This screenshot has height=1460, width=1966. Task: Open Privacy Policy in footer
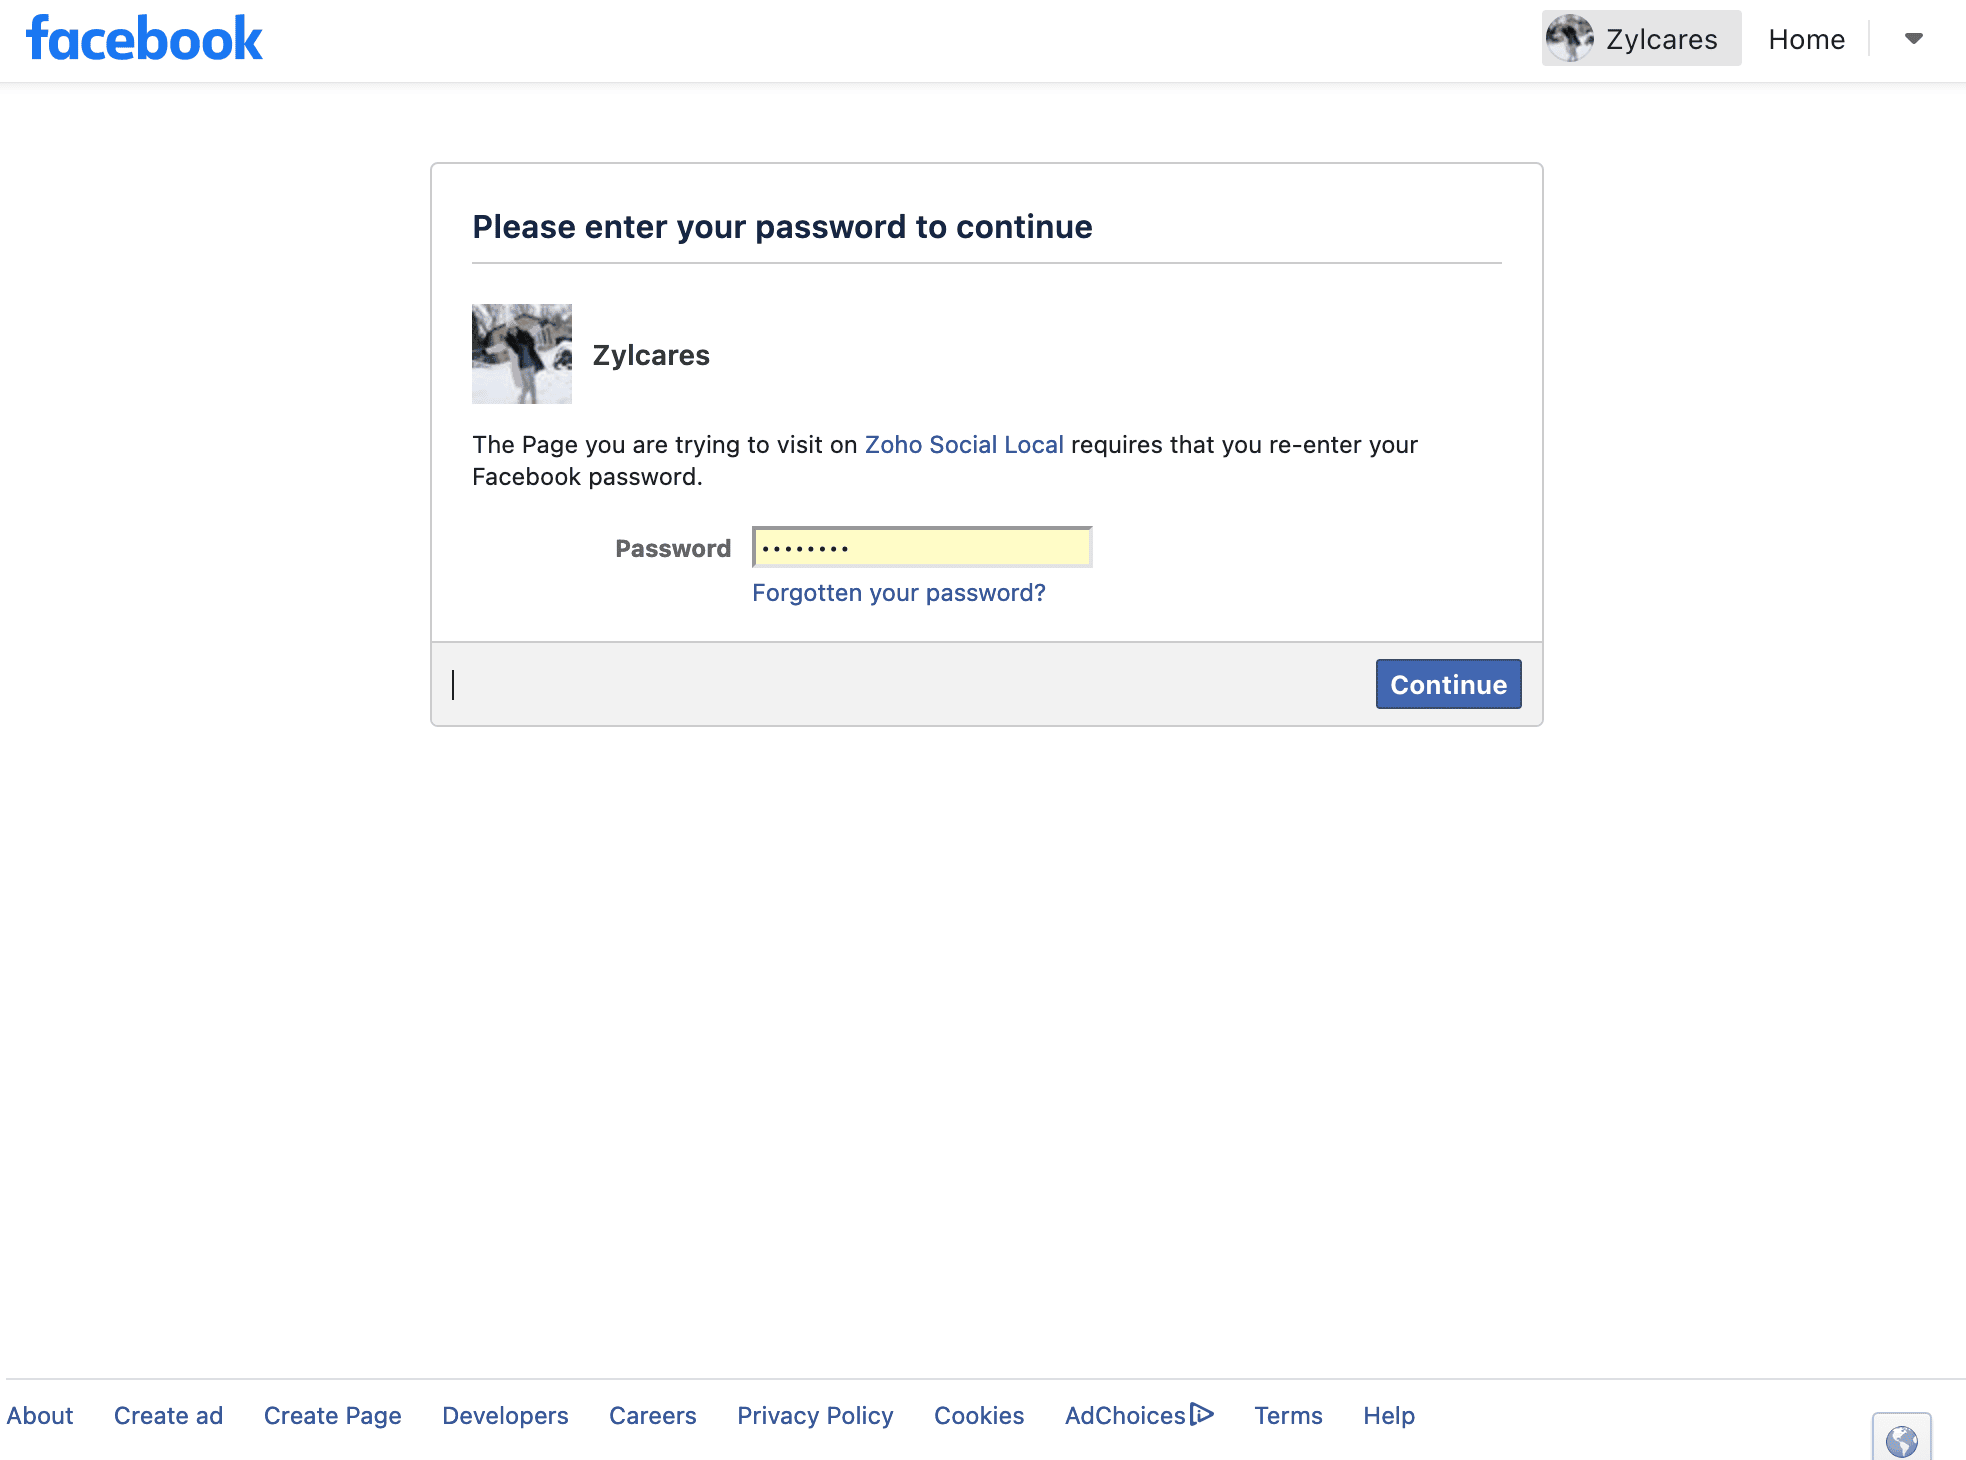[815, 1416]
